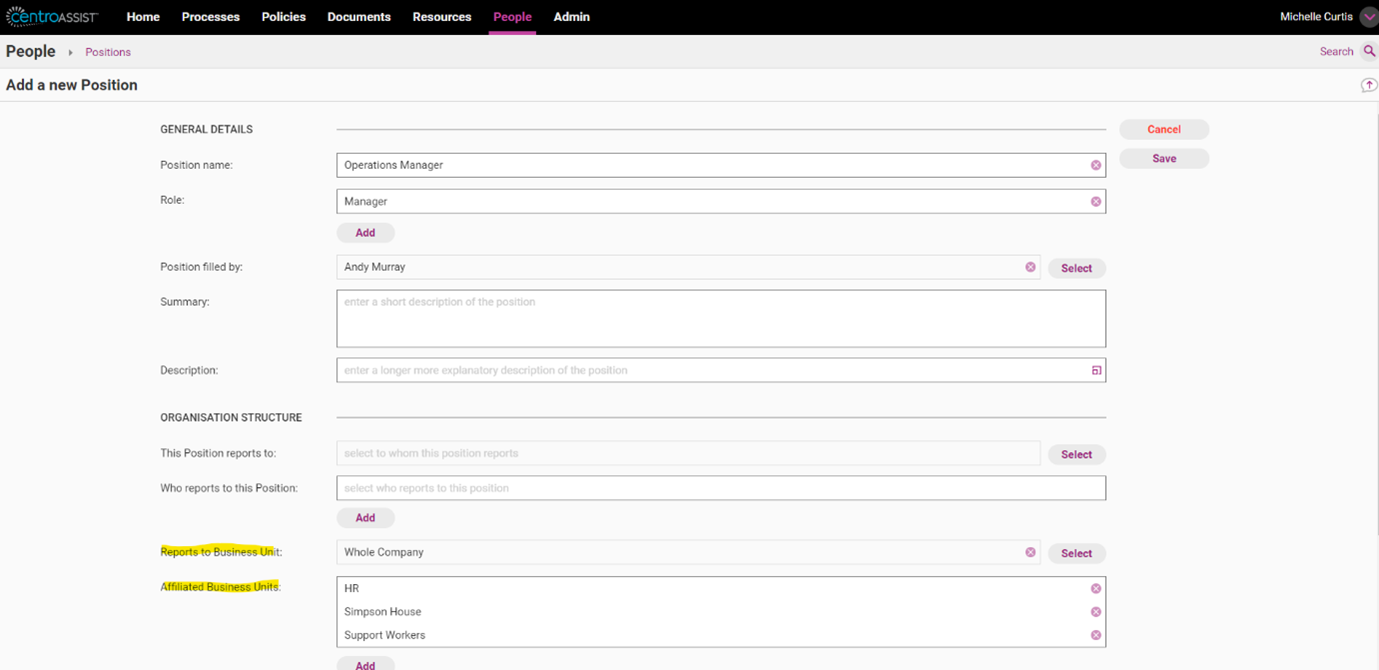Image resolution: width=1379 pixels, height=670 pixels.
Task: Remove Simpson House affiliated unit
Action: click(1096, 612)
